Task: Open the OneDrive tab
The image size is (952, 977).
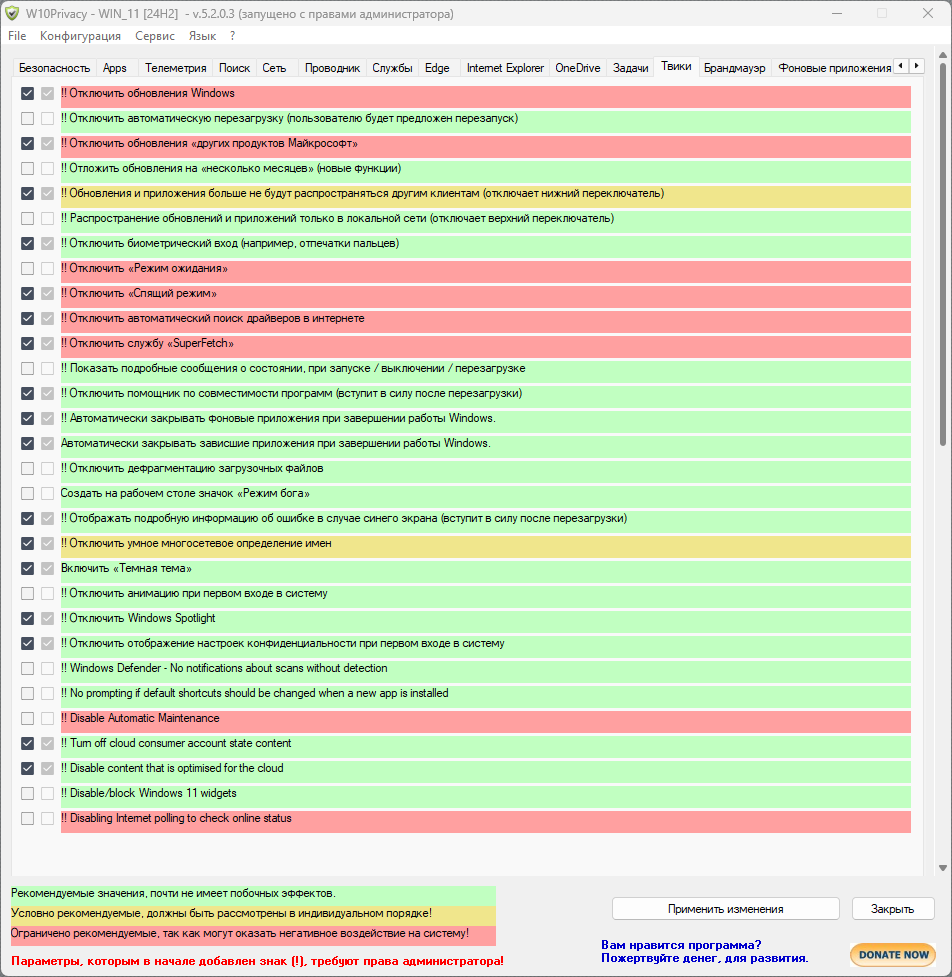Action: (x=578, y=68)
